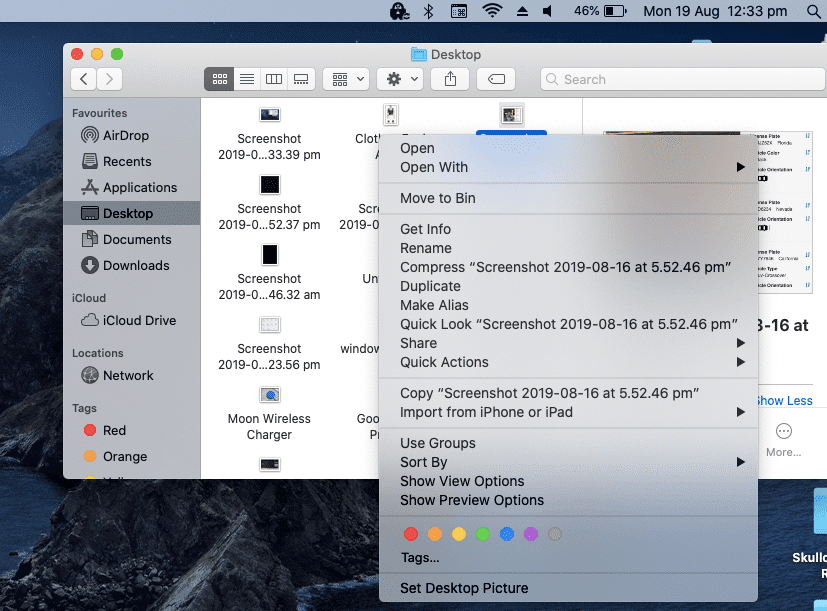Open the item grouping dropdown in toolbar
Viewport: 827px width, 611px height.
click(x=345, y=79)
